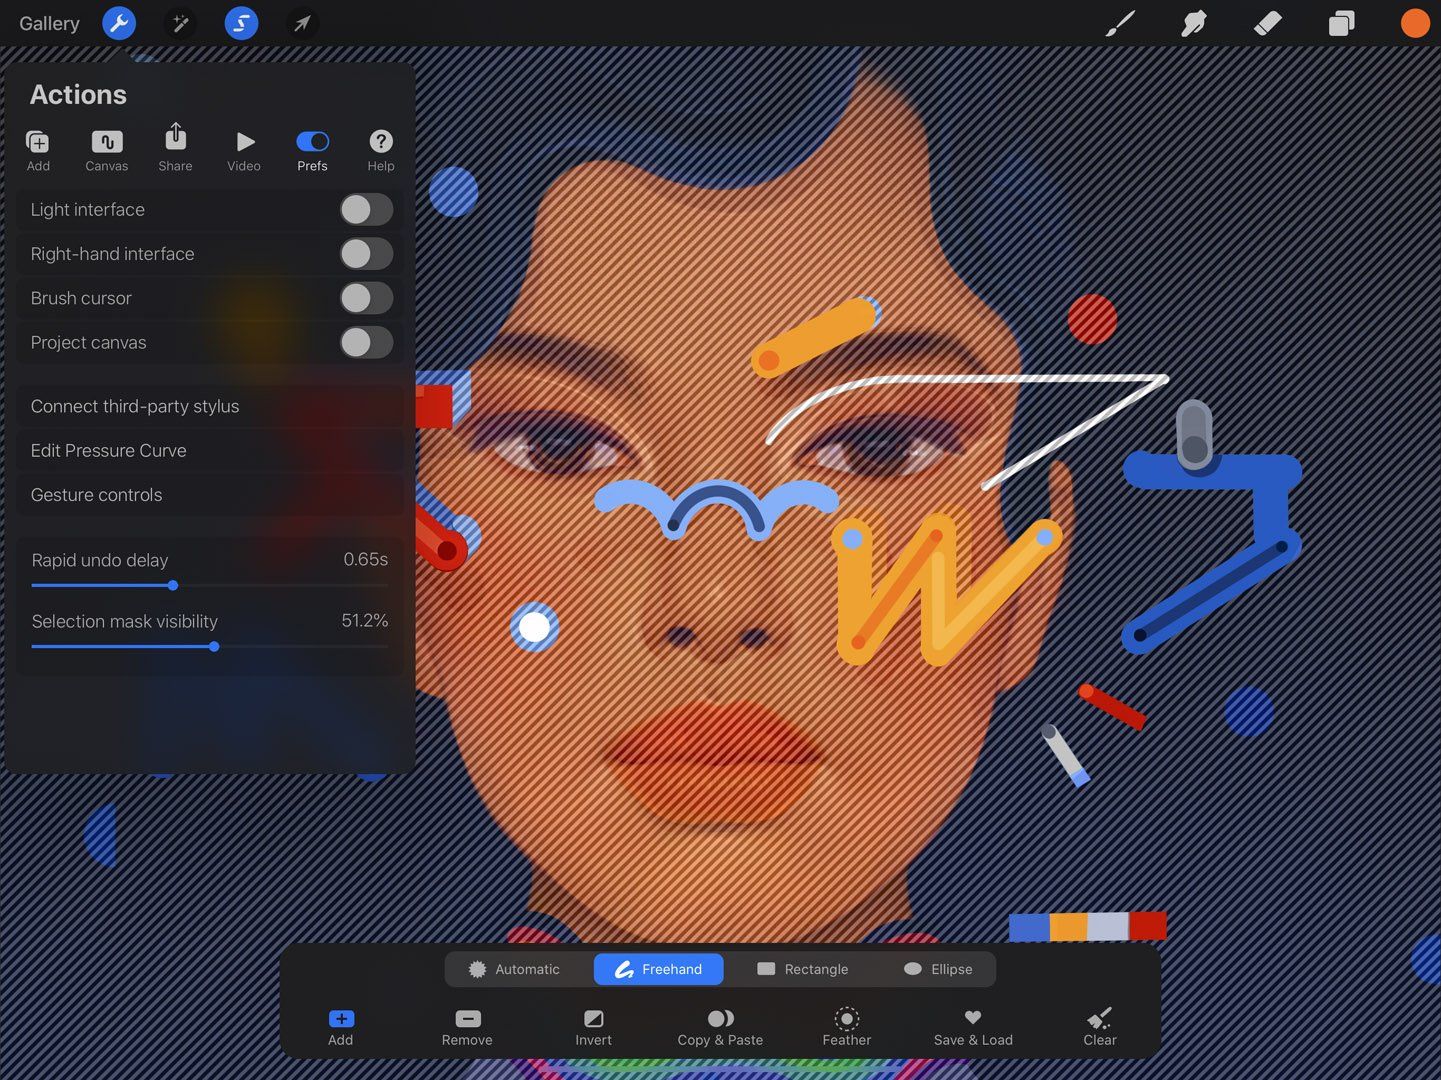Screen dimensions: 1441x1080
Task: Activate the Transform arrow tool
Action: click(302, 23)
